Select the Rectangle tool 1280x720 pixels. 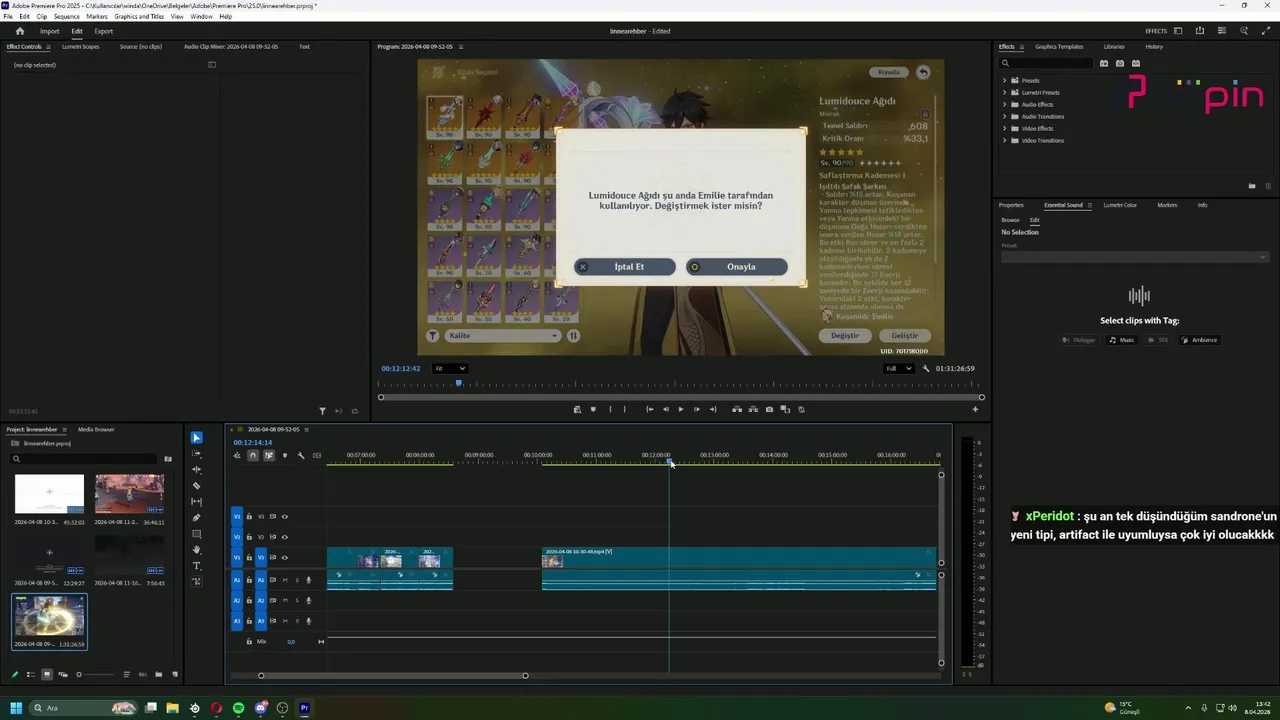click(x=196, y=534)
